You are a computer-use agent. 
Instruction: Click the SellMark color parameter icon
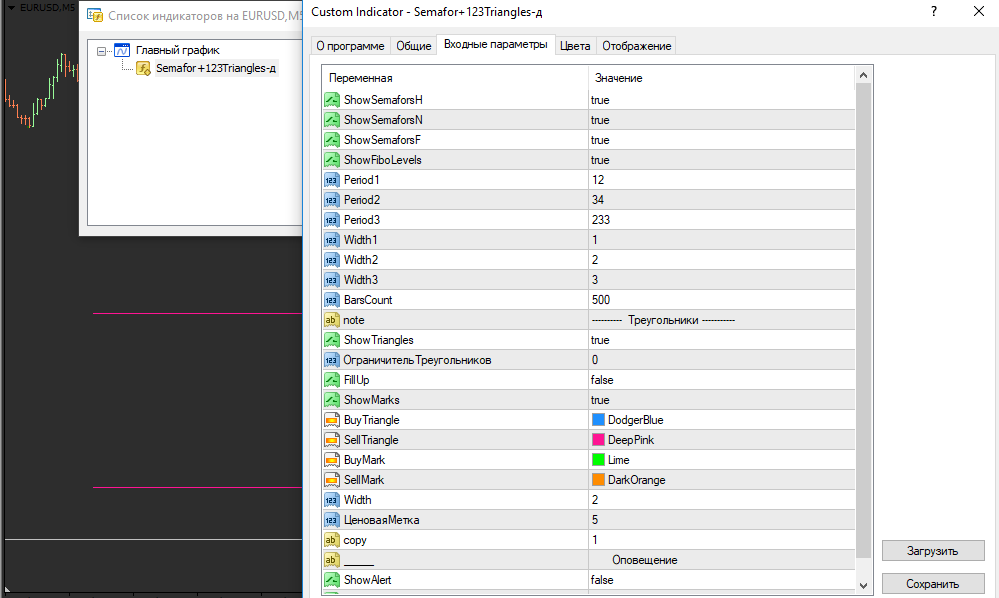point(331,480)
